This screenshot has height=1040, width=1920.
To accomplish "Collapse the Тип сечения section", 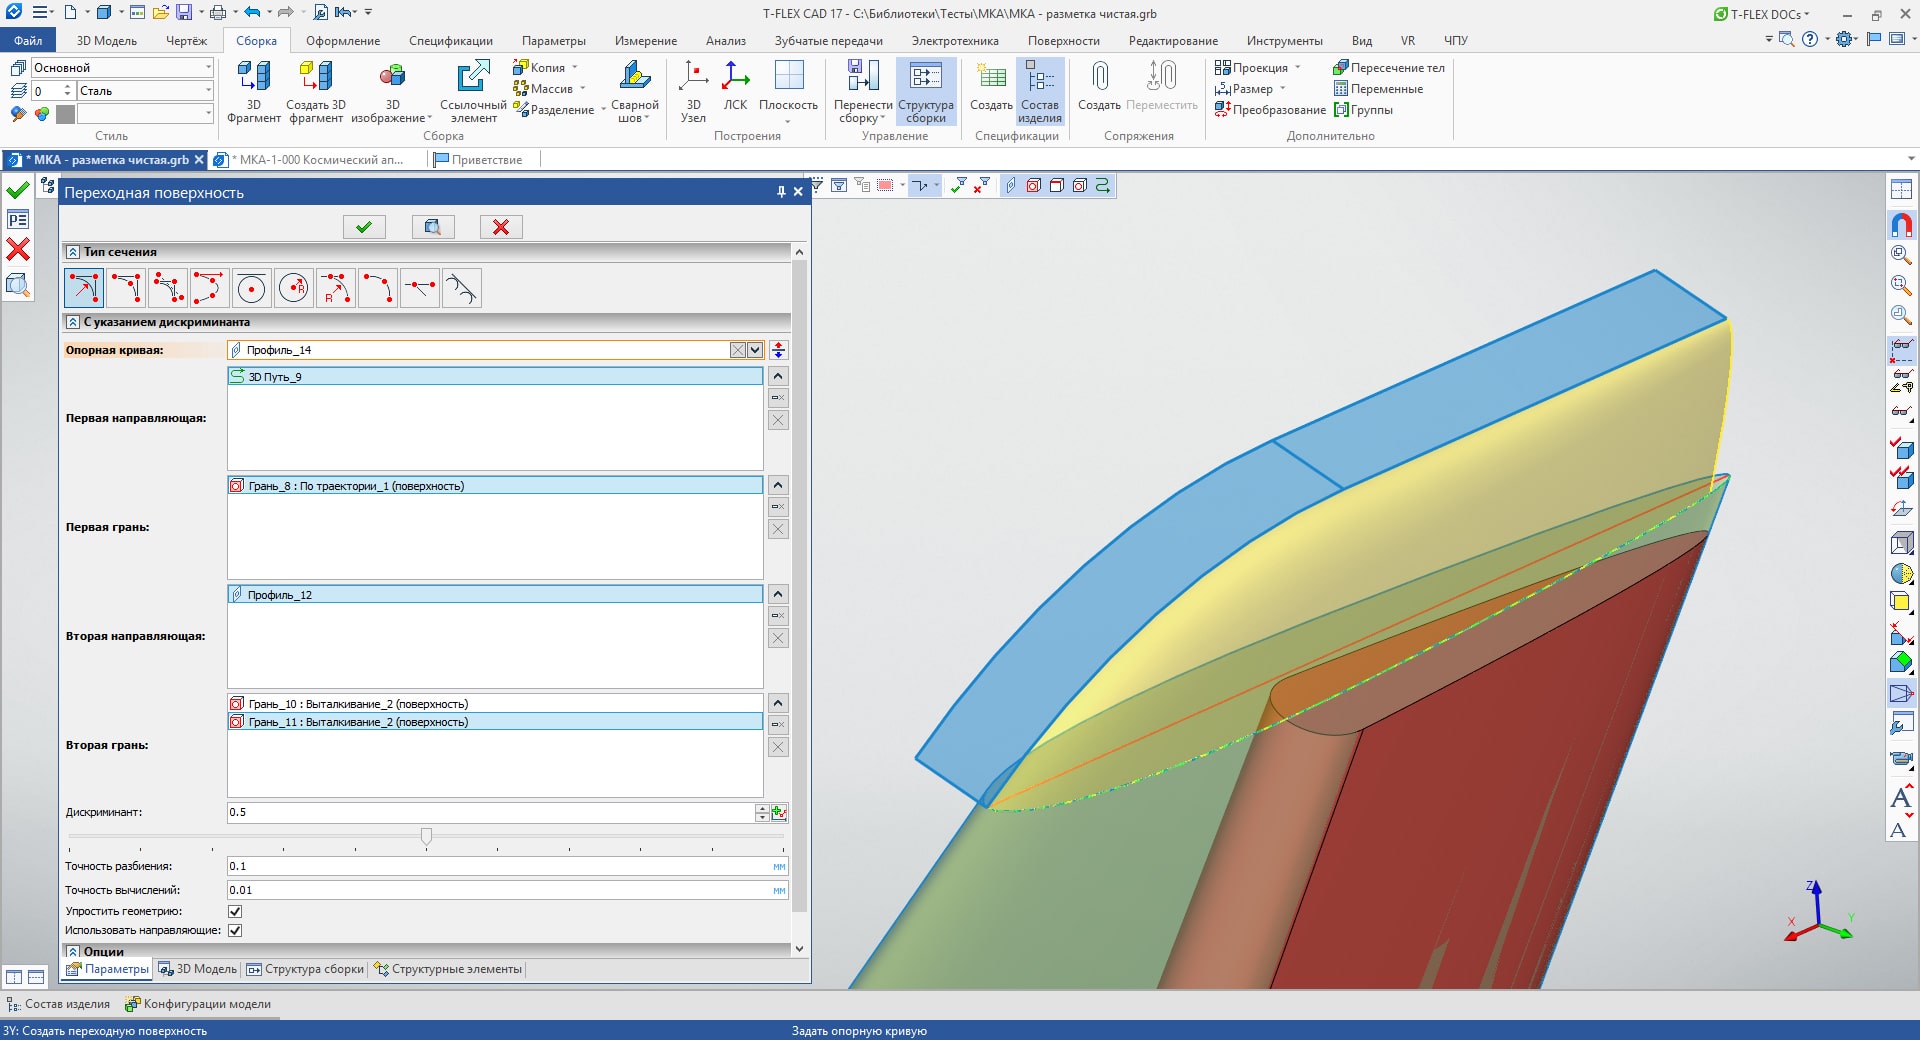I will (x=73, y=252).
